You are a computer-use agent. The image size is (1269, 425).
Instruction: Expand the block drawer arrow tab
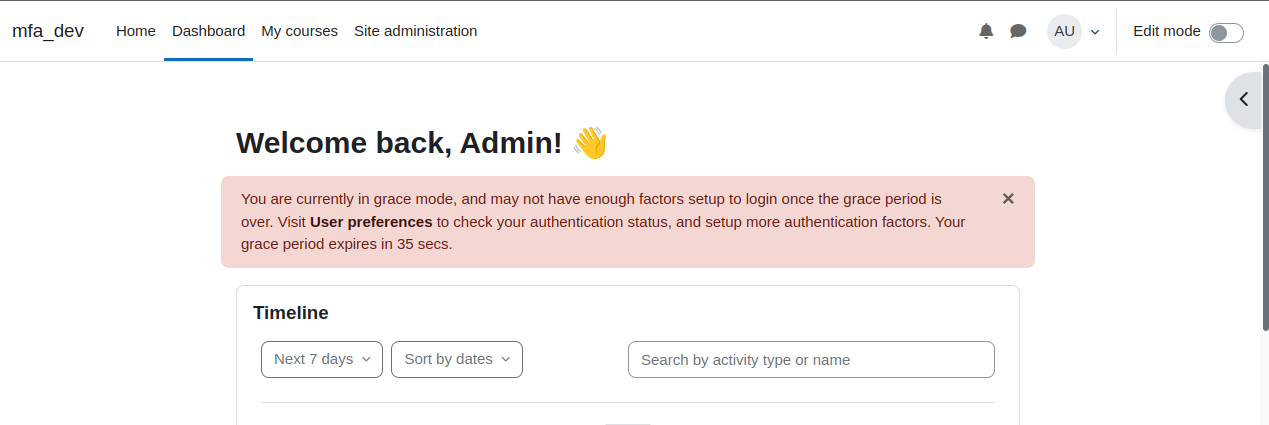point(1244,100)
